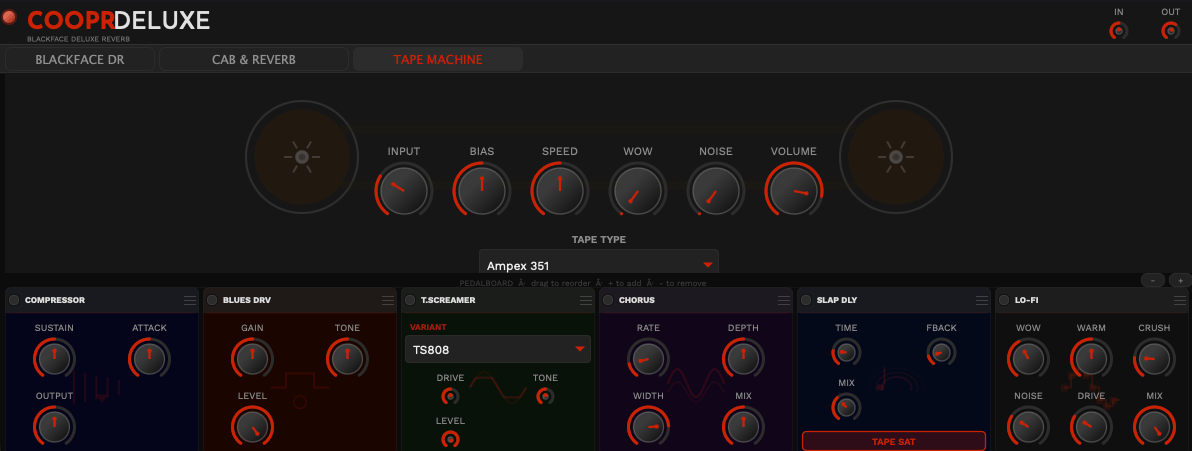The image size is (1192, 451).
Task: Click the compressor OUTPUT knob
Action: click(x=54, y=426)
